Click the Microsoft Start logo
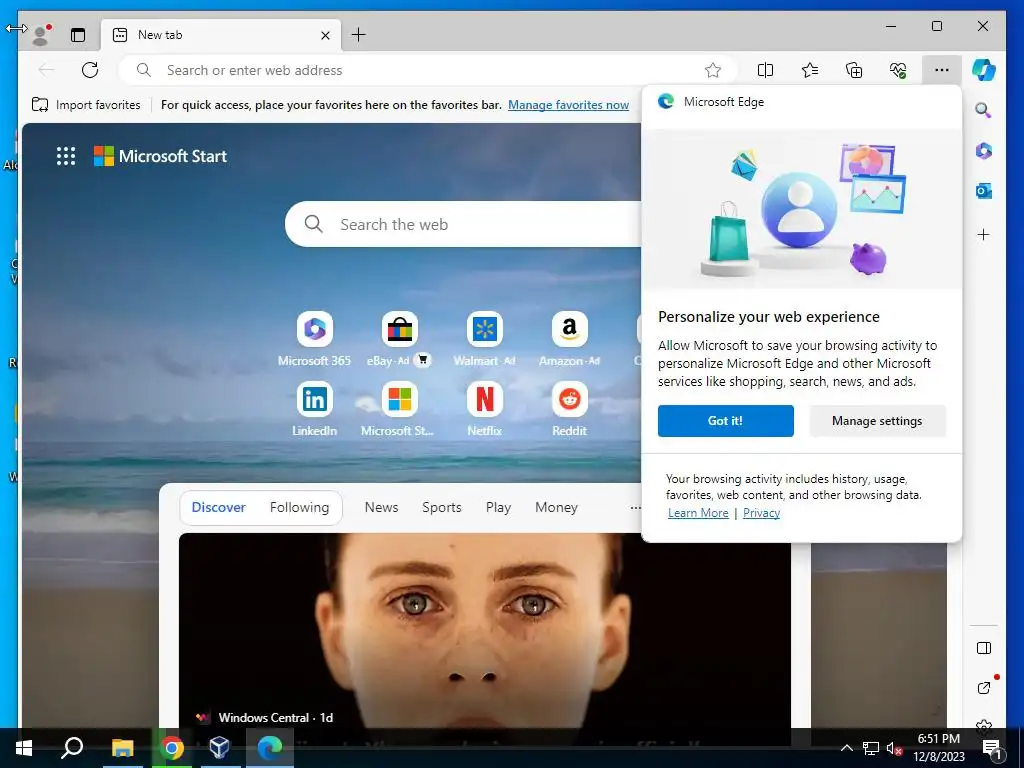 (x=161, y=156)
